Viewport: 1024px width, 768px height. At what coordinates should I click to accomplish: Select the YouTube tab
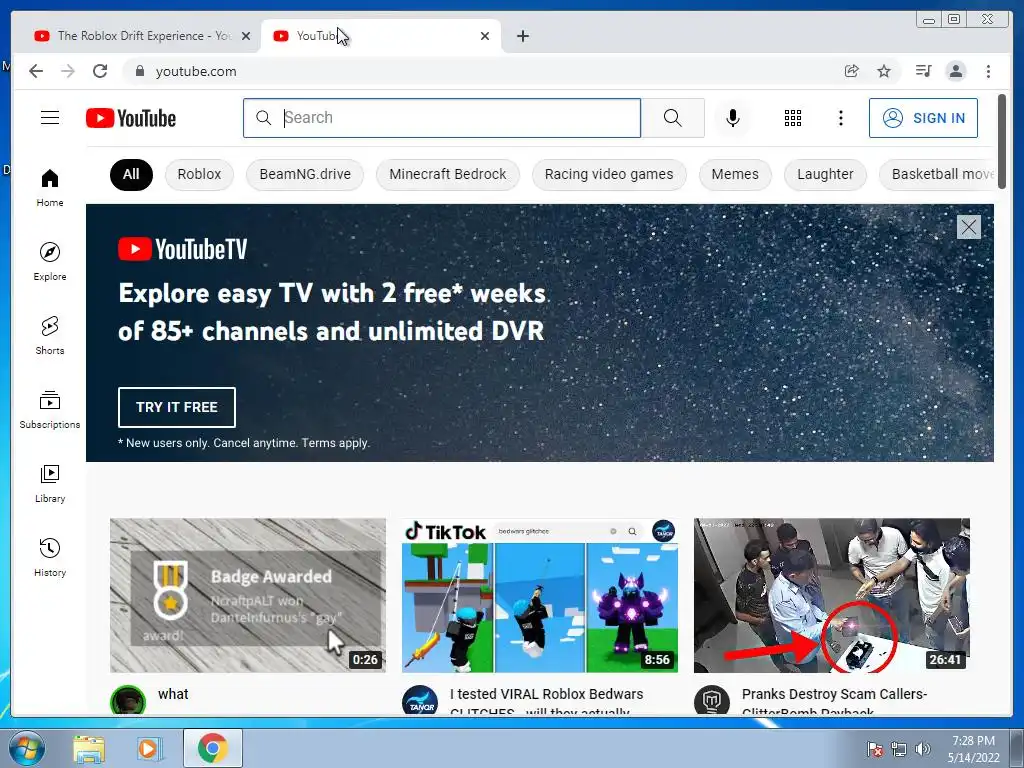click(x=379, y=36)
